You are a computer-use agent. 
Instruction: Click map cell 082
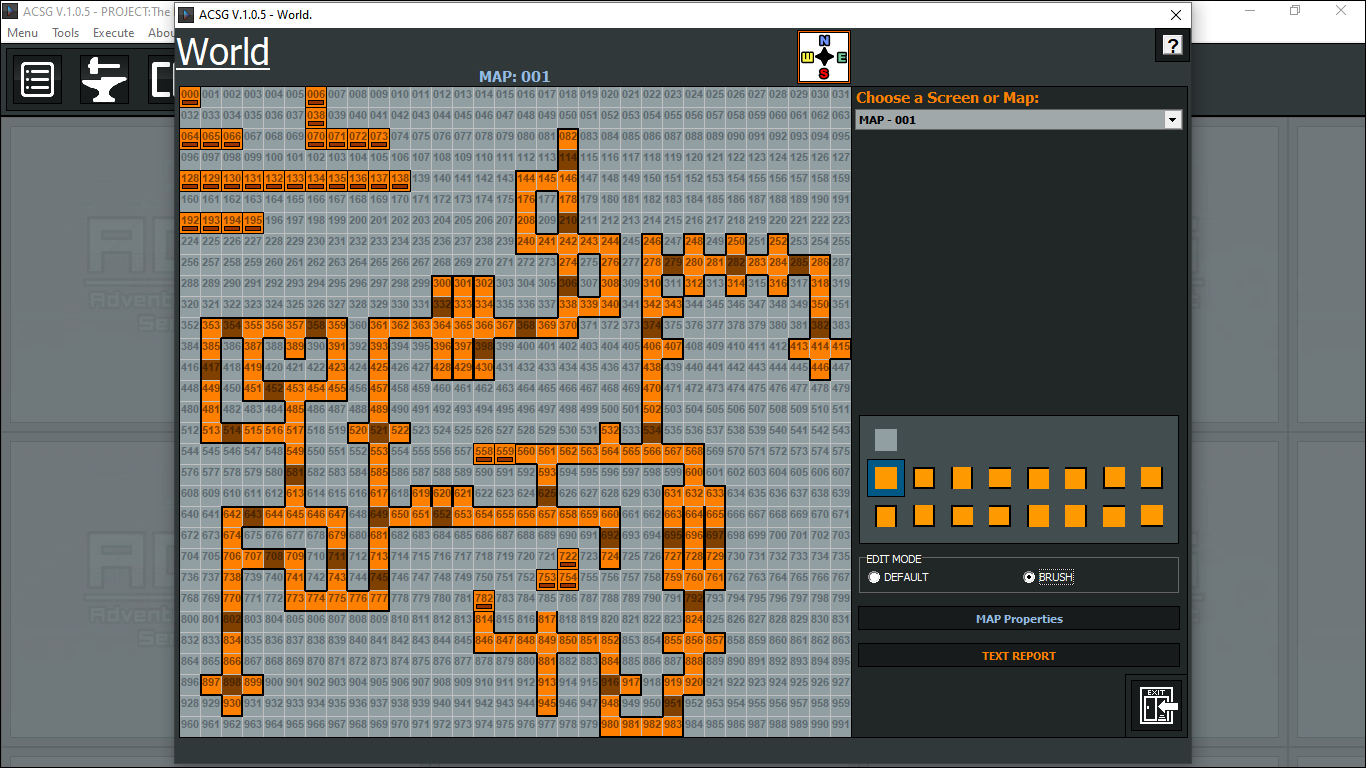click(568, 139)
